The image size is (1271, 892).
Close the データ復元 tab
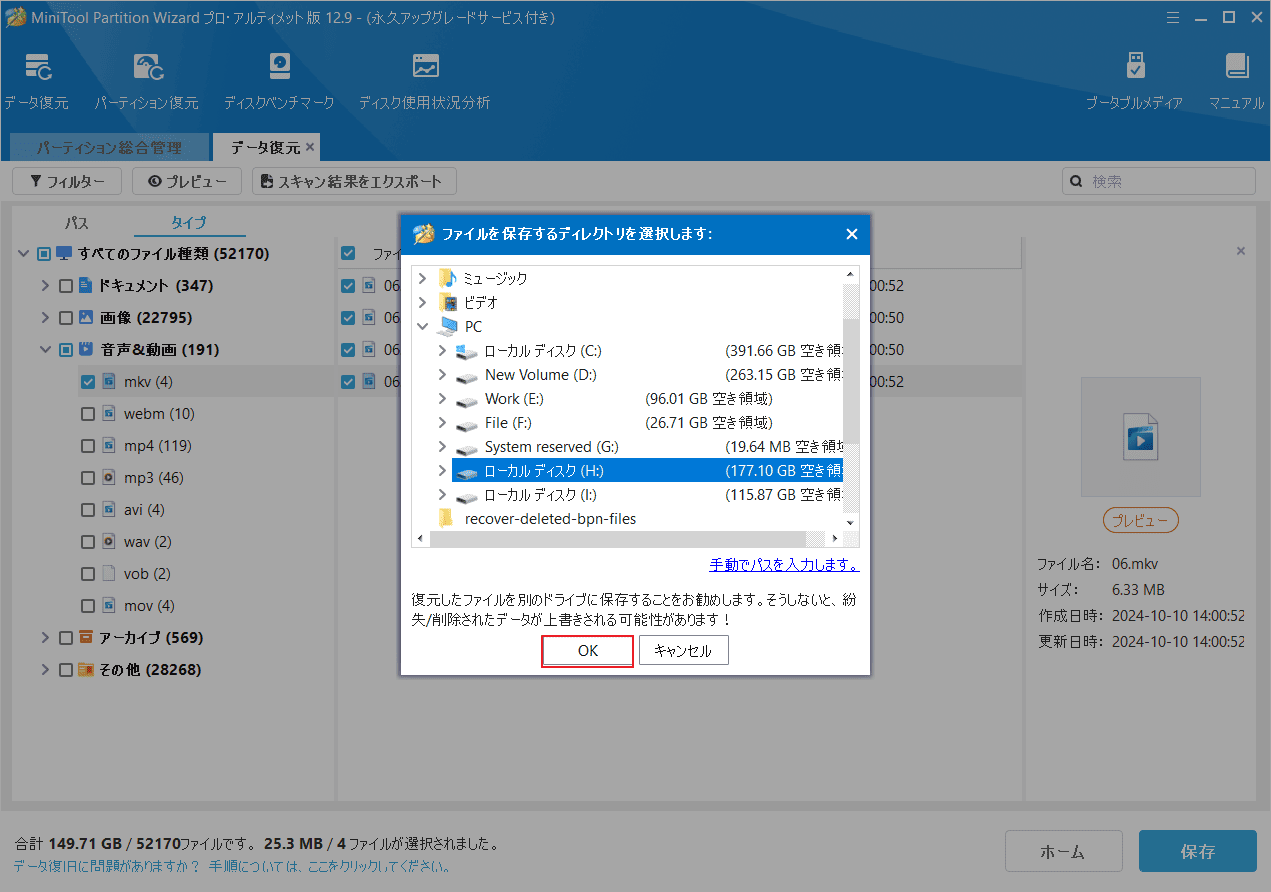pyautogui.click(x=310, y=147)
